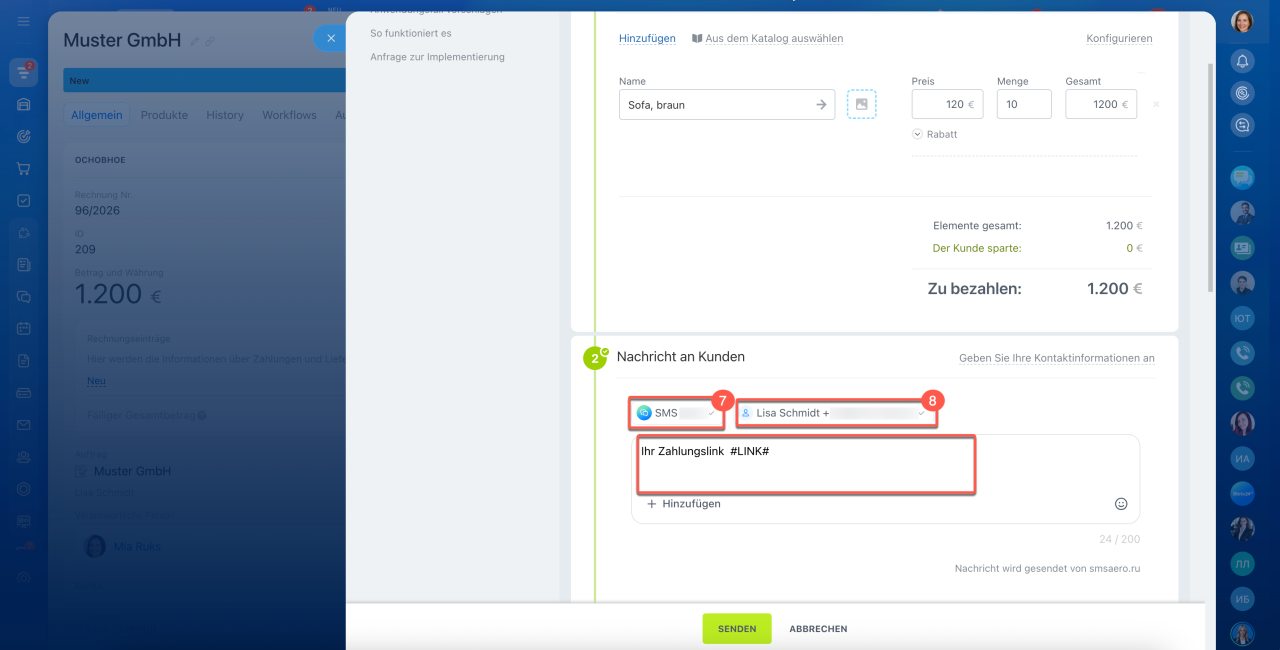Click the Konfigurieren link
This screenshot has width=1280, height=650.
pyautogui.click(x=1119, y=38)
